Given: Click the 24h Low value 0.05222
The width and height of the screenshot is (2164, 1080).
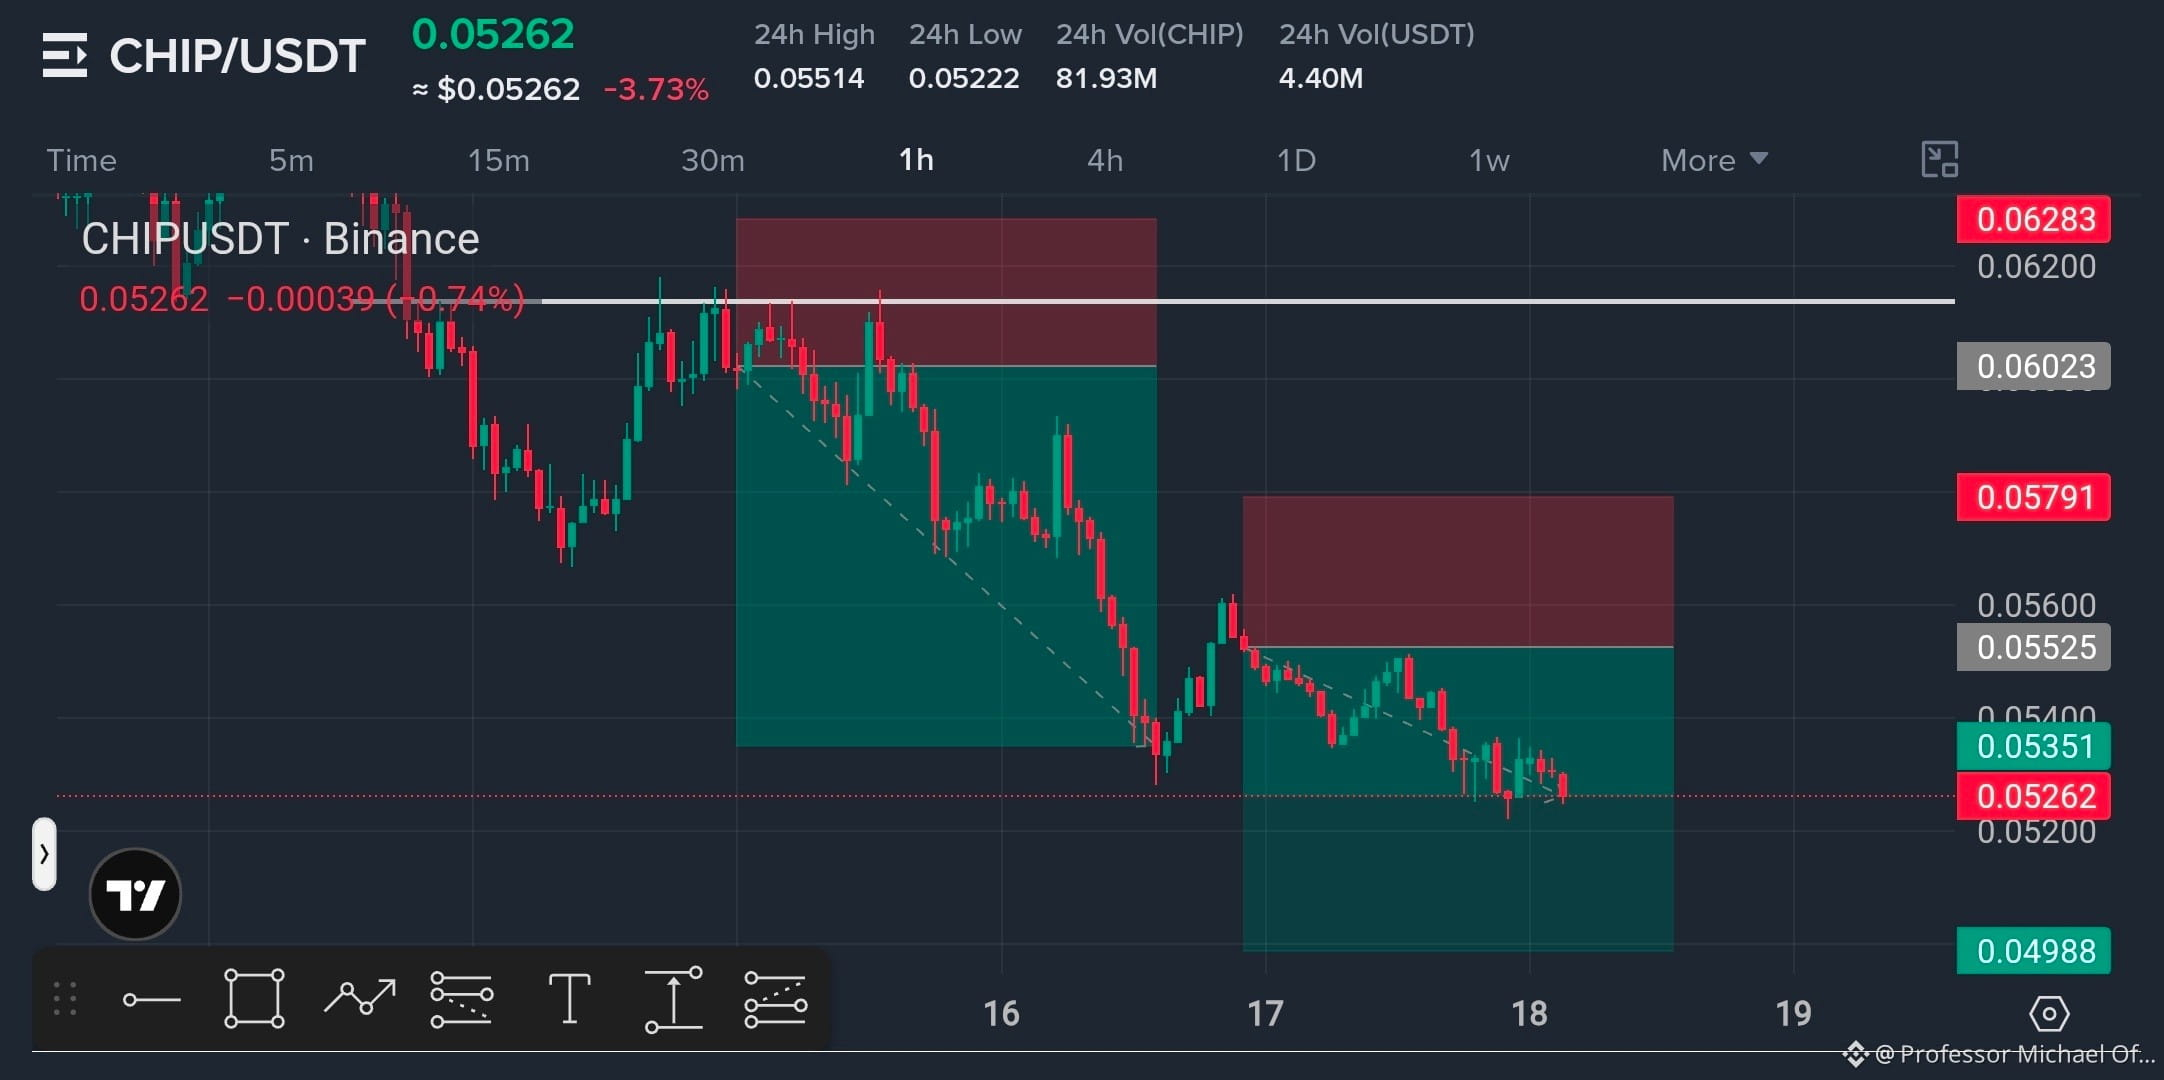Looking at the screenshot, I should pos(964,78).
